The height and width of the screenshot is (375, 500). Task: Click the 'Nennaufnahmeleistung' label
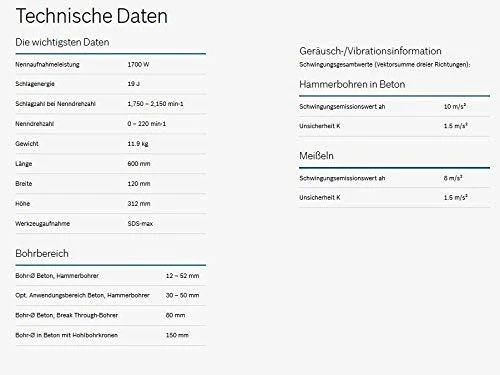pos(47,64)
